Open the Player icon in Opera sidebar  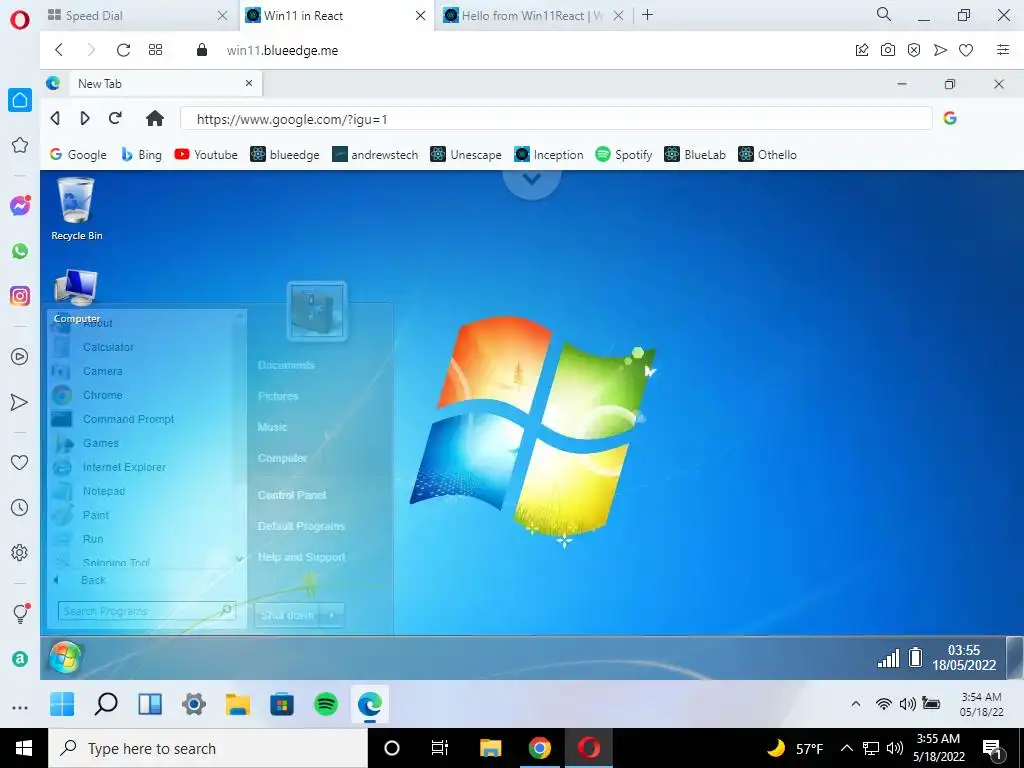point(20,357)
